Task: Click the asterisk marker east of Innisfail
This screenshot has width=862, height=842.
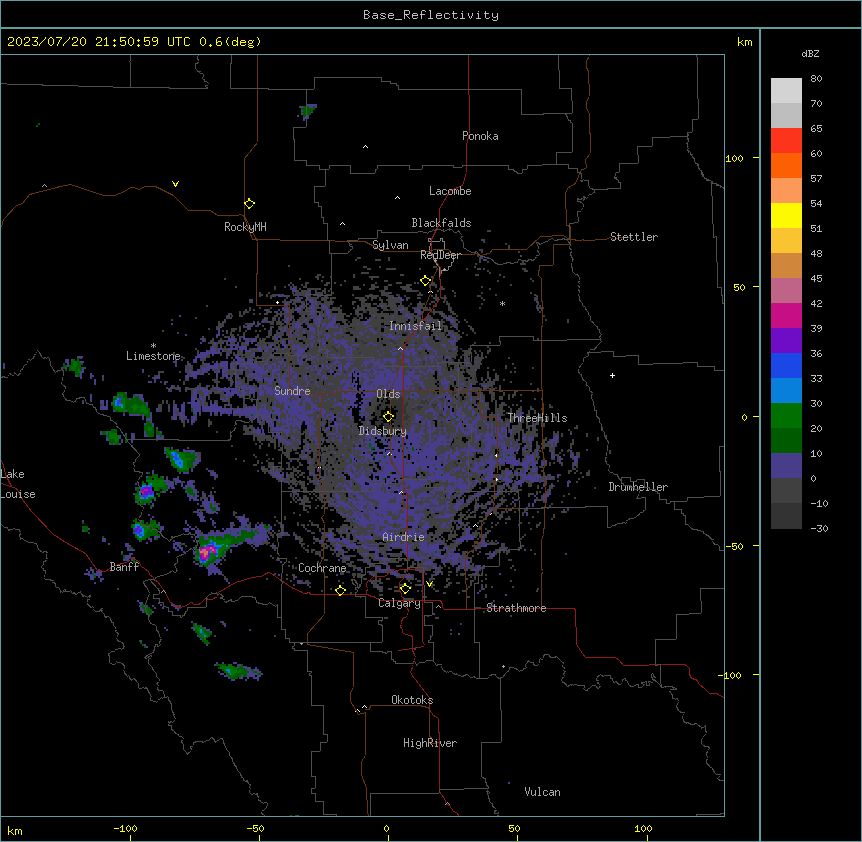Action: (x=502, y=303)
